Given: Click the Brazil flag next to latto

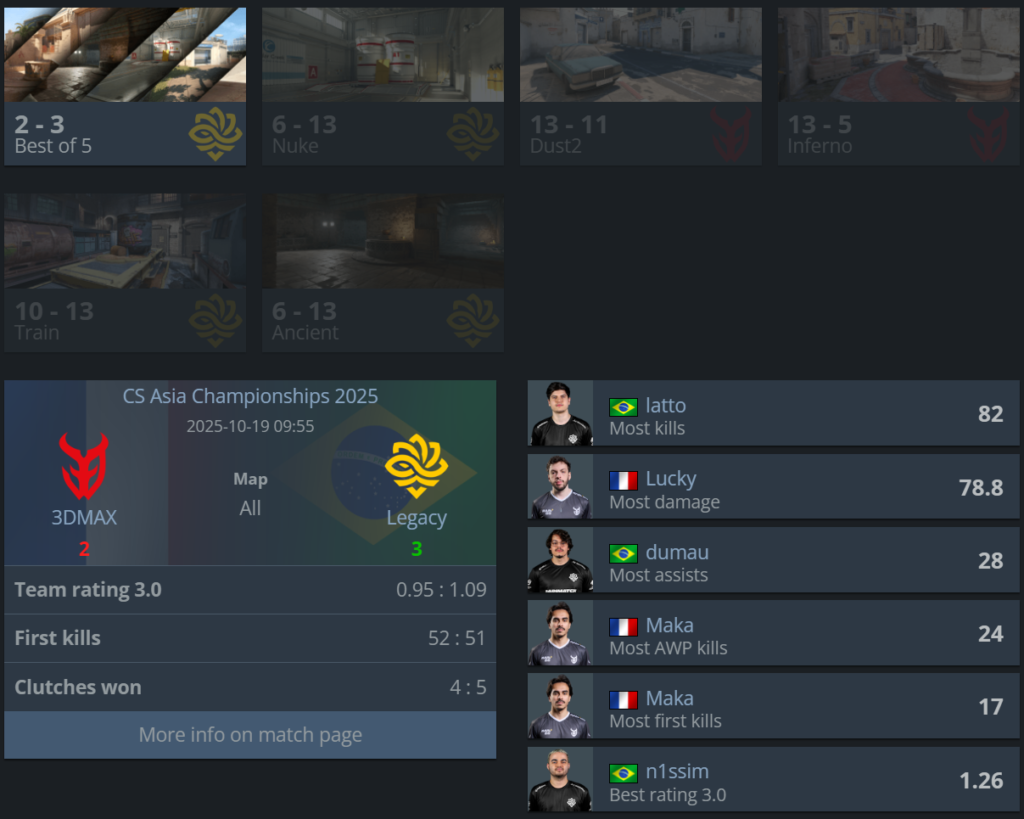Looking at the screenshot, I should (x=623, y=407).
